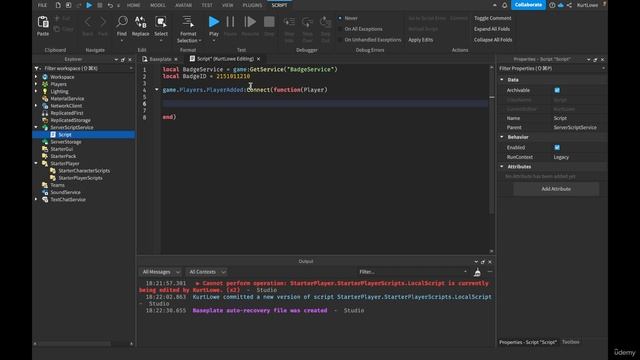
Task: Click the Add Attribute button
Action: [556, 189]
